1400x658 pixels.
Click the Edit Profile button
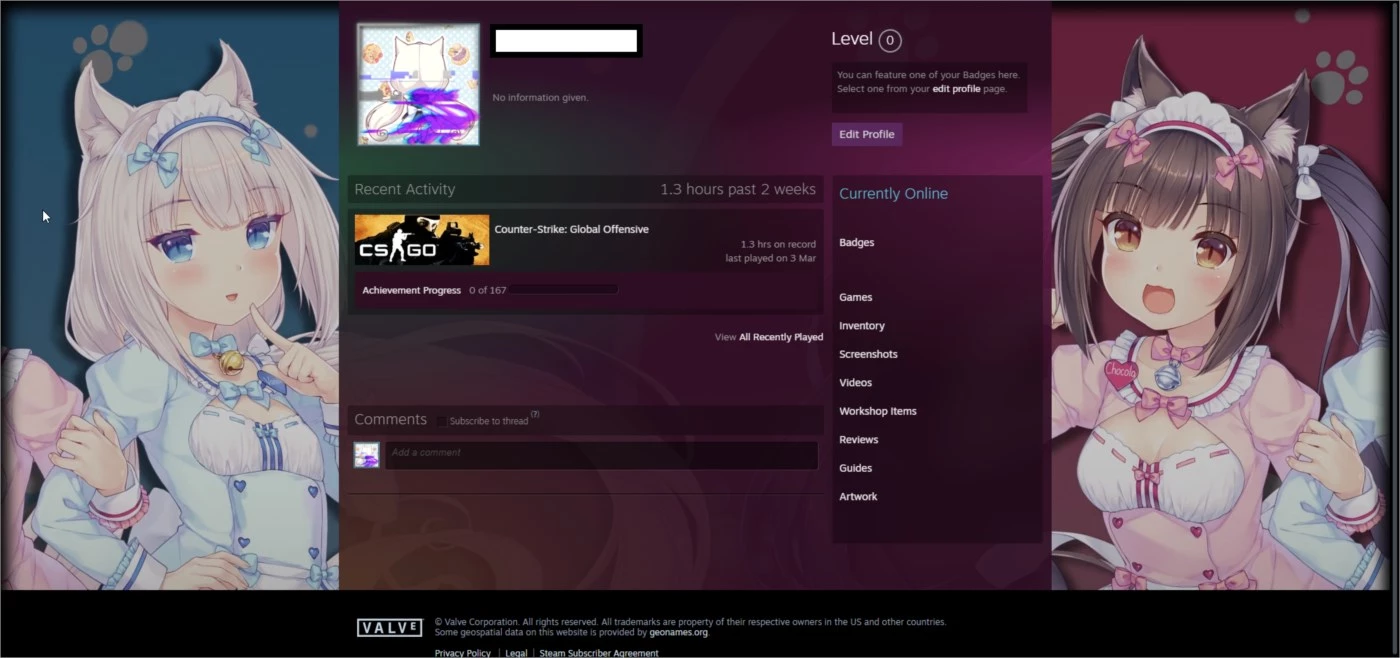pyautogui.click(x=867, y=135)
